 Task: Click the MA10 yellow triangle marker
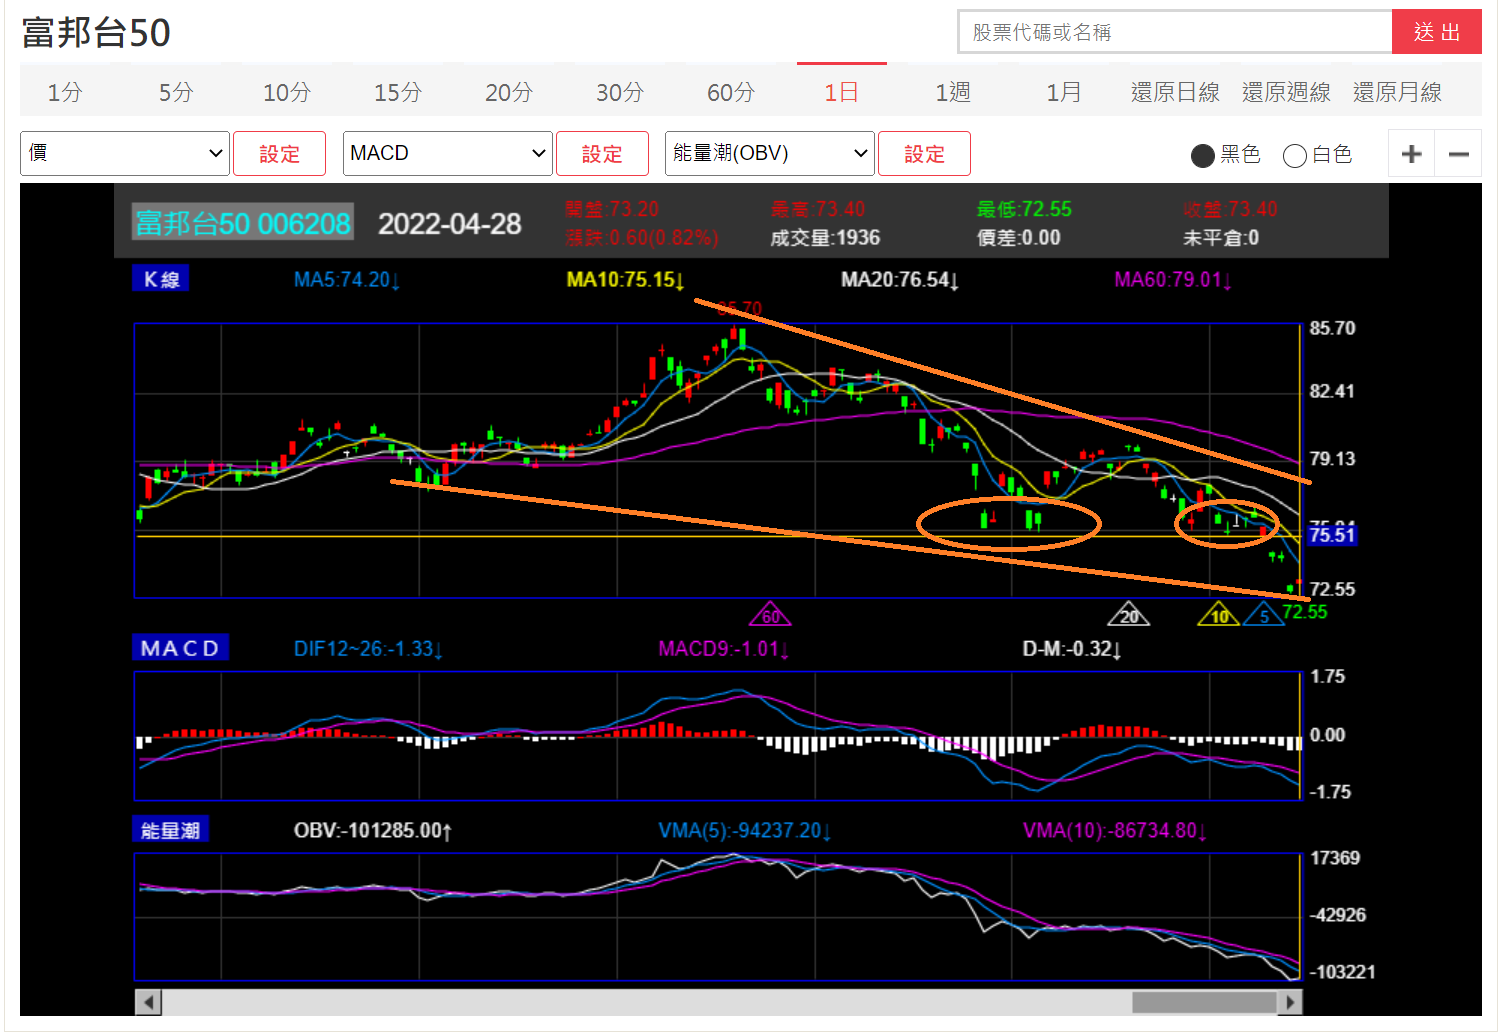1219,614
